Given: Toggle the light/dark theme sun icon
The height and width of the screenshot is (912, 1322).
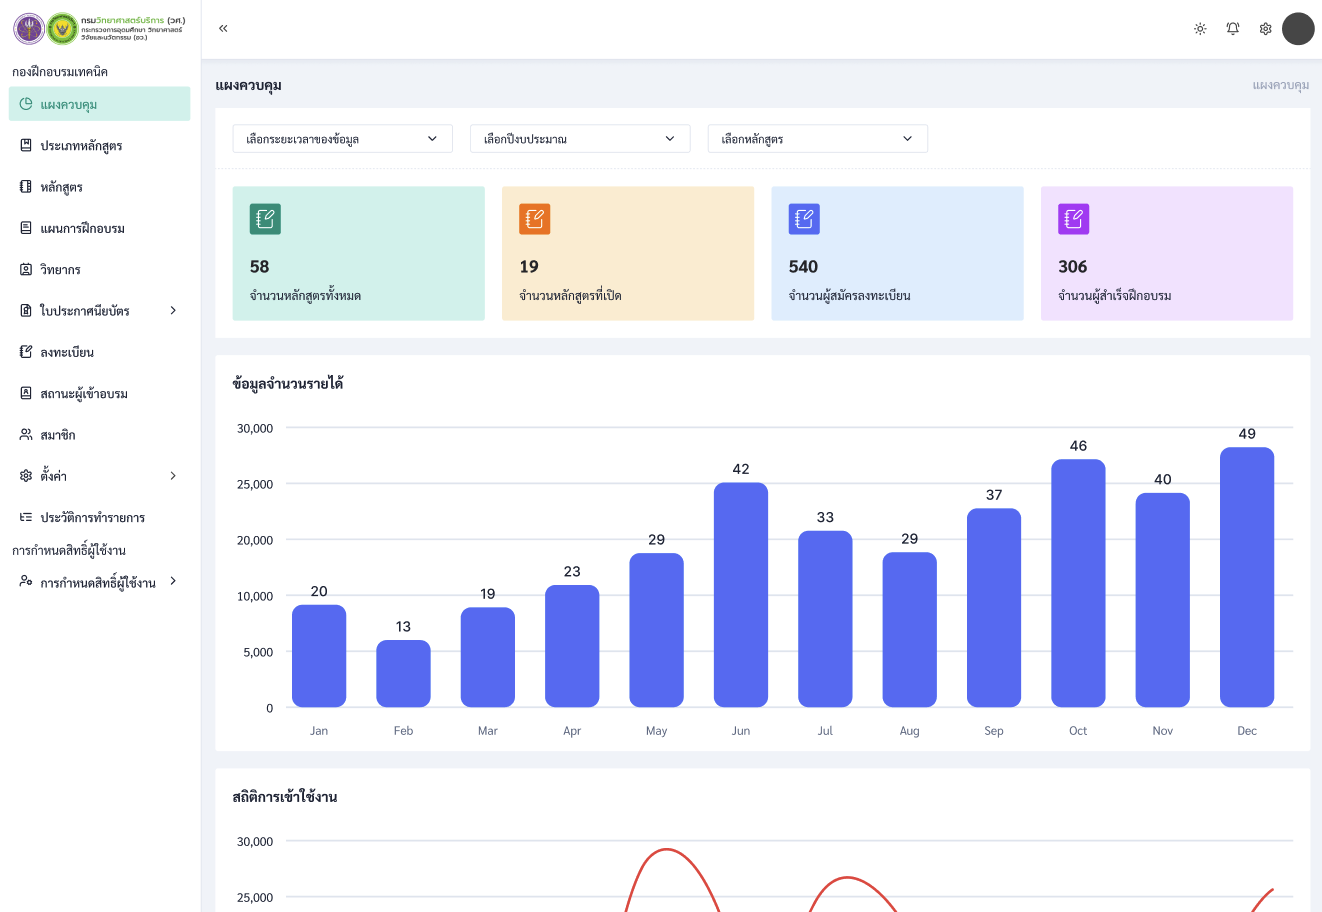Looking at the screenshot, I should (1200, 29).
